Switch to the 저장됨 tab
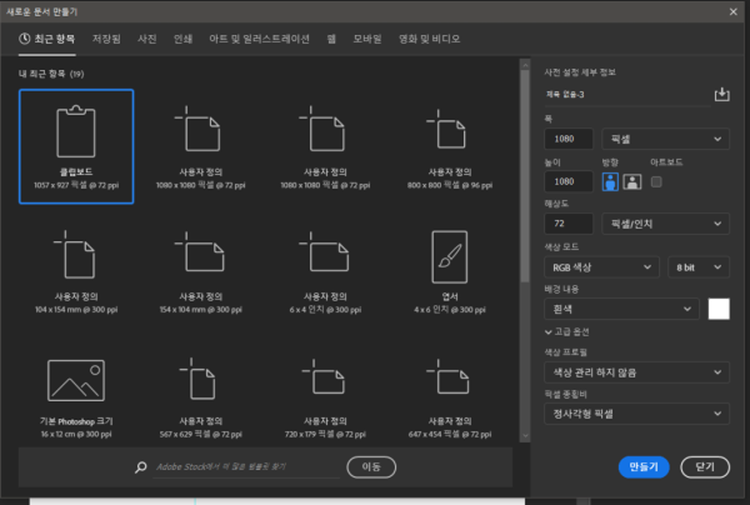750x505 pixels. click(x=106, y=39)
